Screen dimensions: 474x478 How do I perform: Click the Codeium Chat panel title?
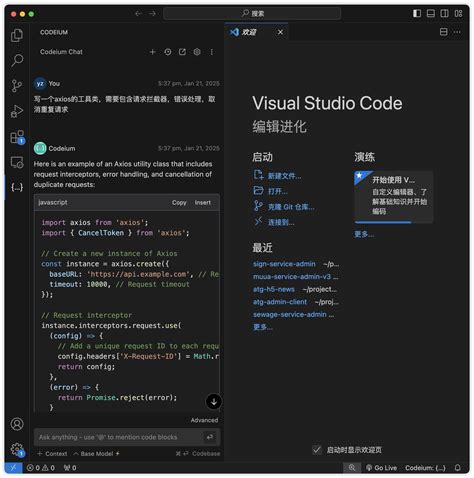[61, 52]
